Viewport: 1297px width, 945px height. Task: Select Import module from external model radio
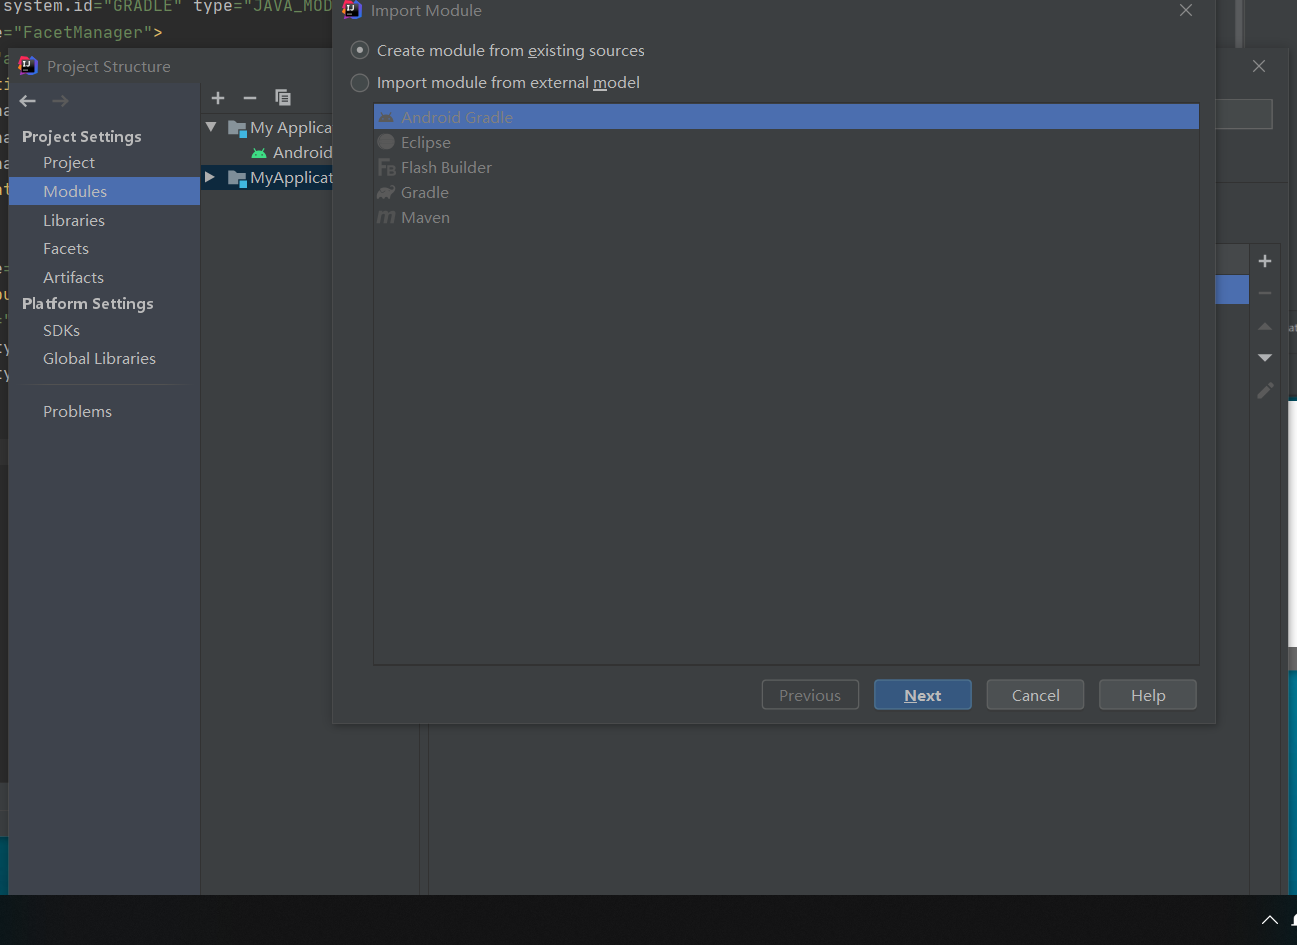tap(360, 82)
